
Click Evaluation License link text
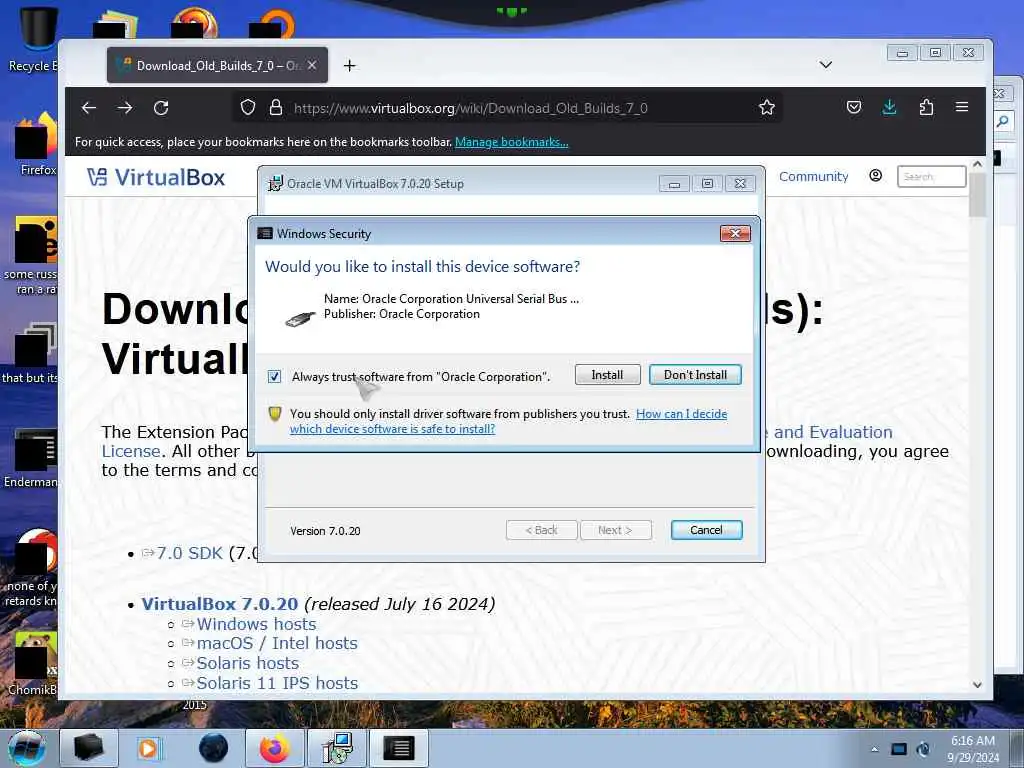[833, 432]
